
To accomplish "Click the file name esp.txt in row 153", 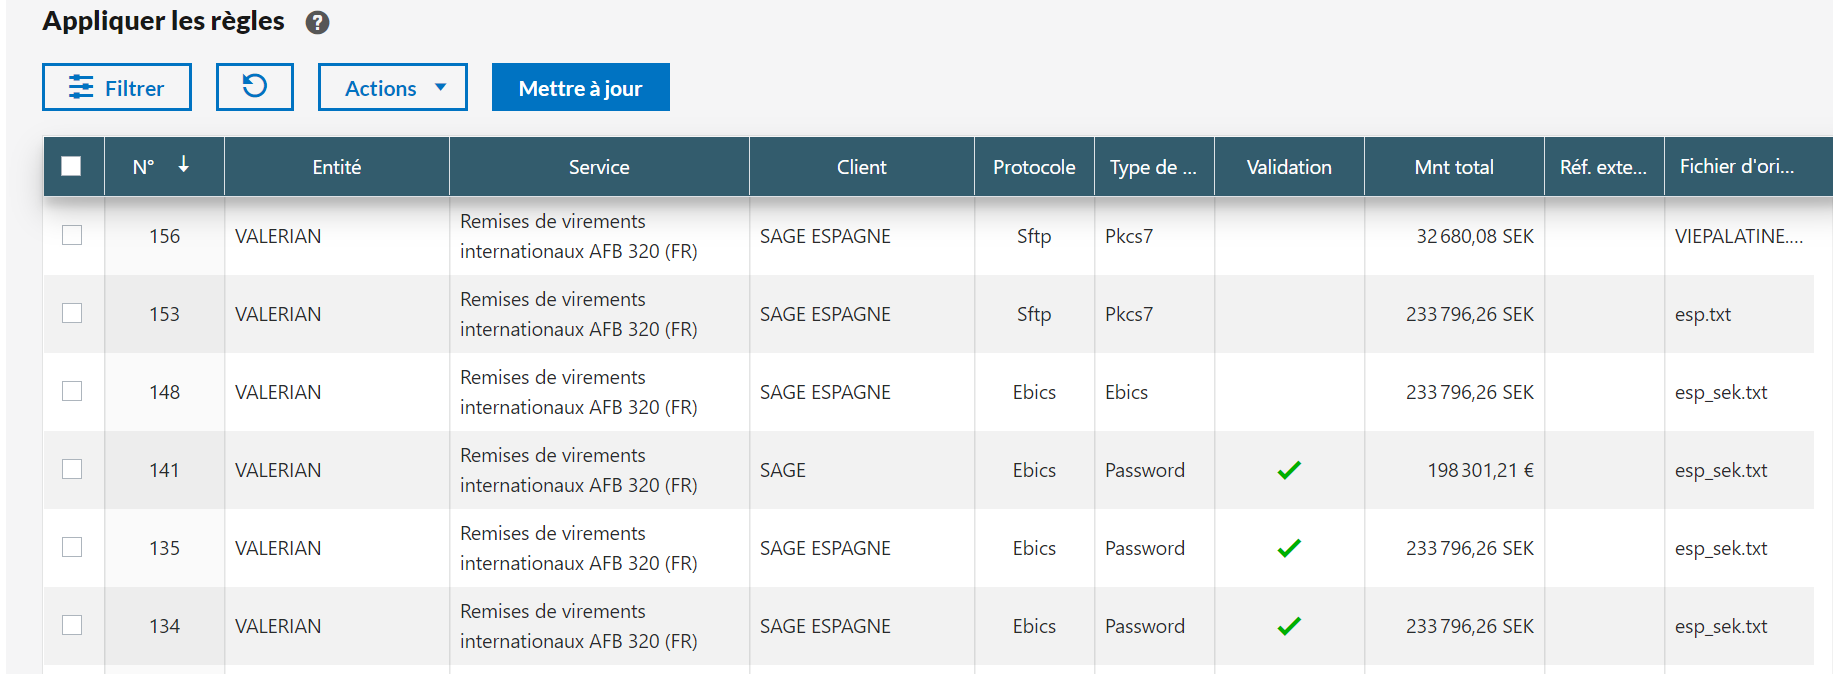I will point(1702,314).
